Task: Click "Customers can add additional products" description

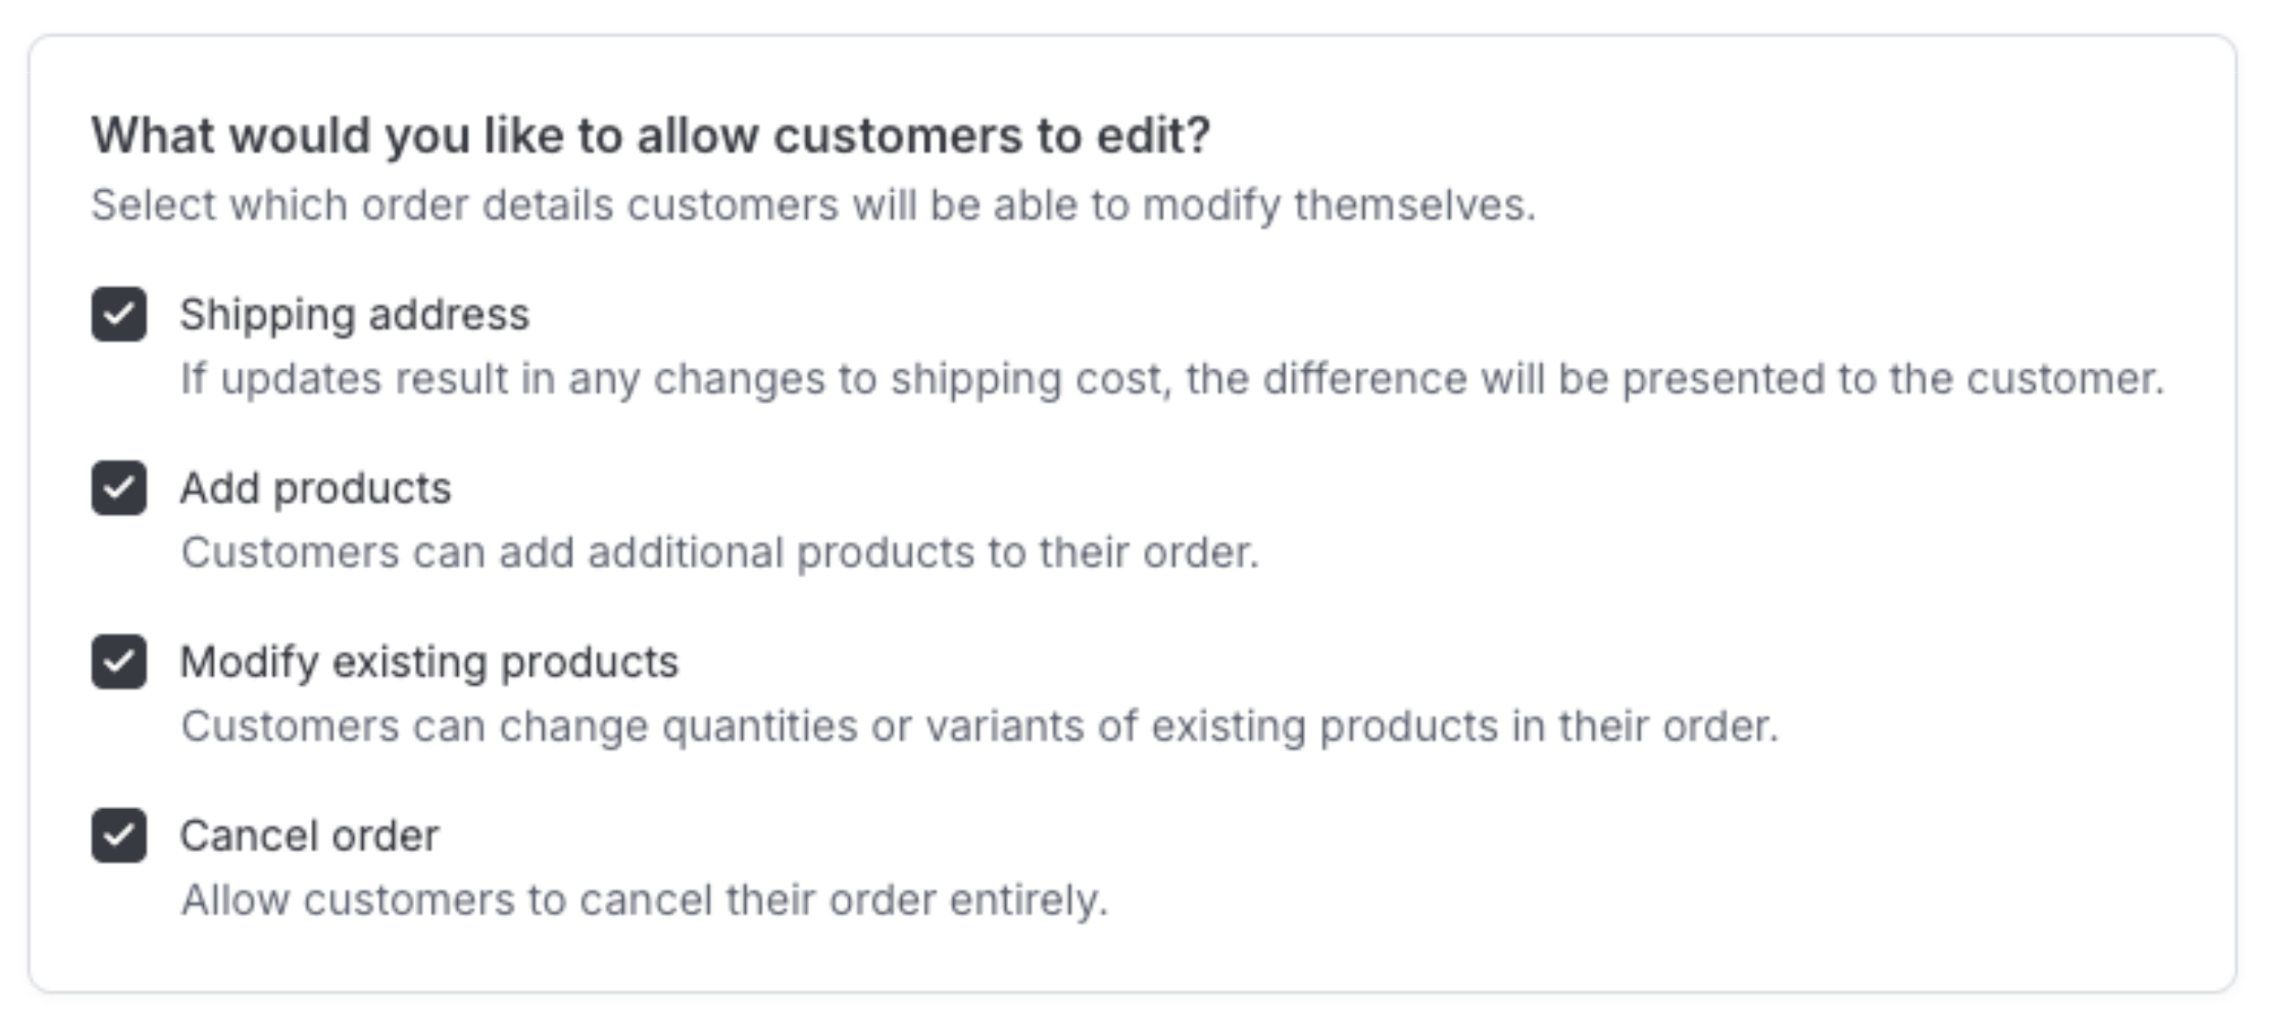Action: click(719, 553)
